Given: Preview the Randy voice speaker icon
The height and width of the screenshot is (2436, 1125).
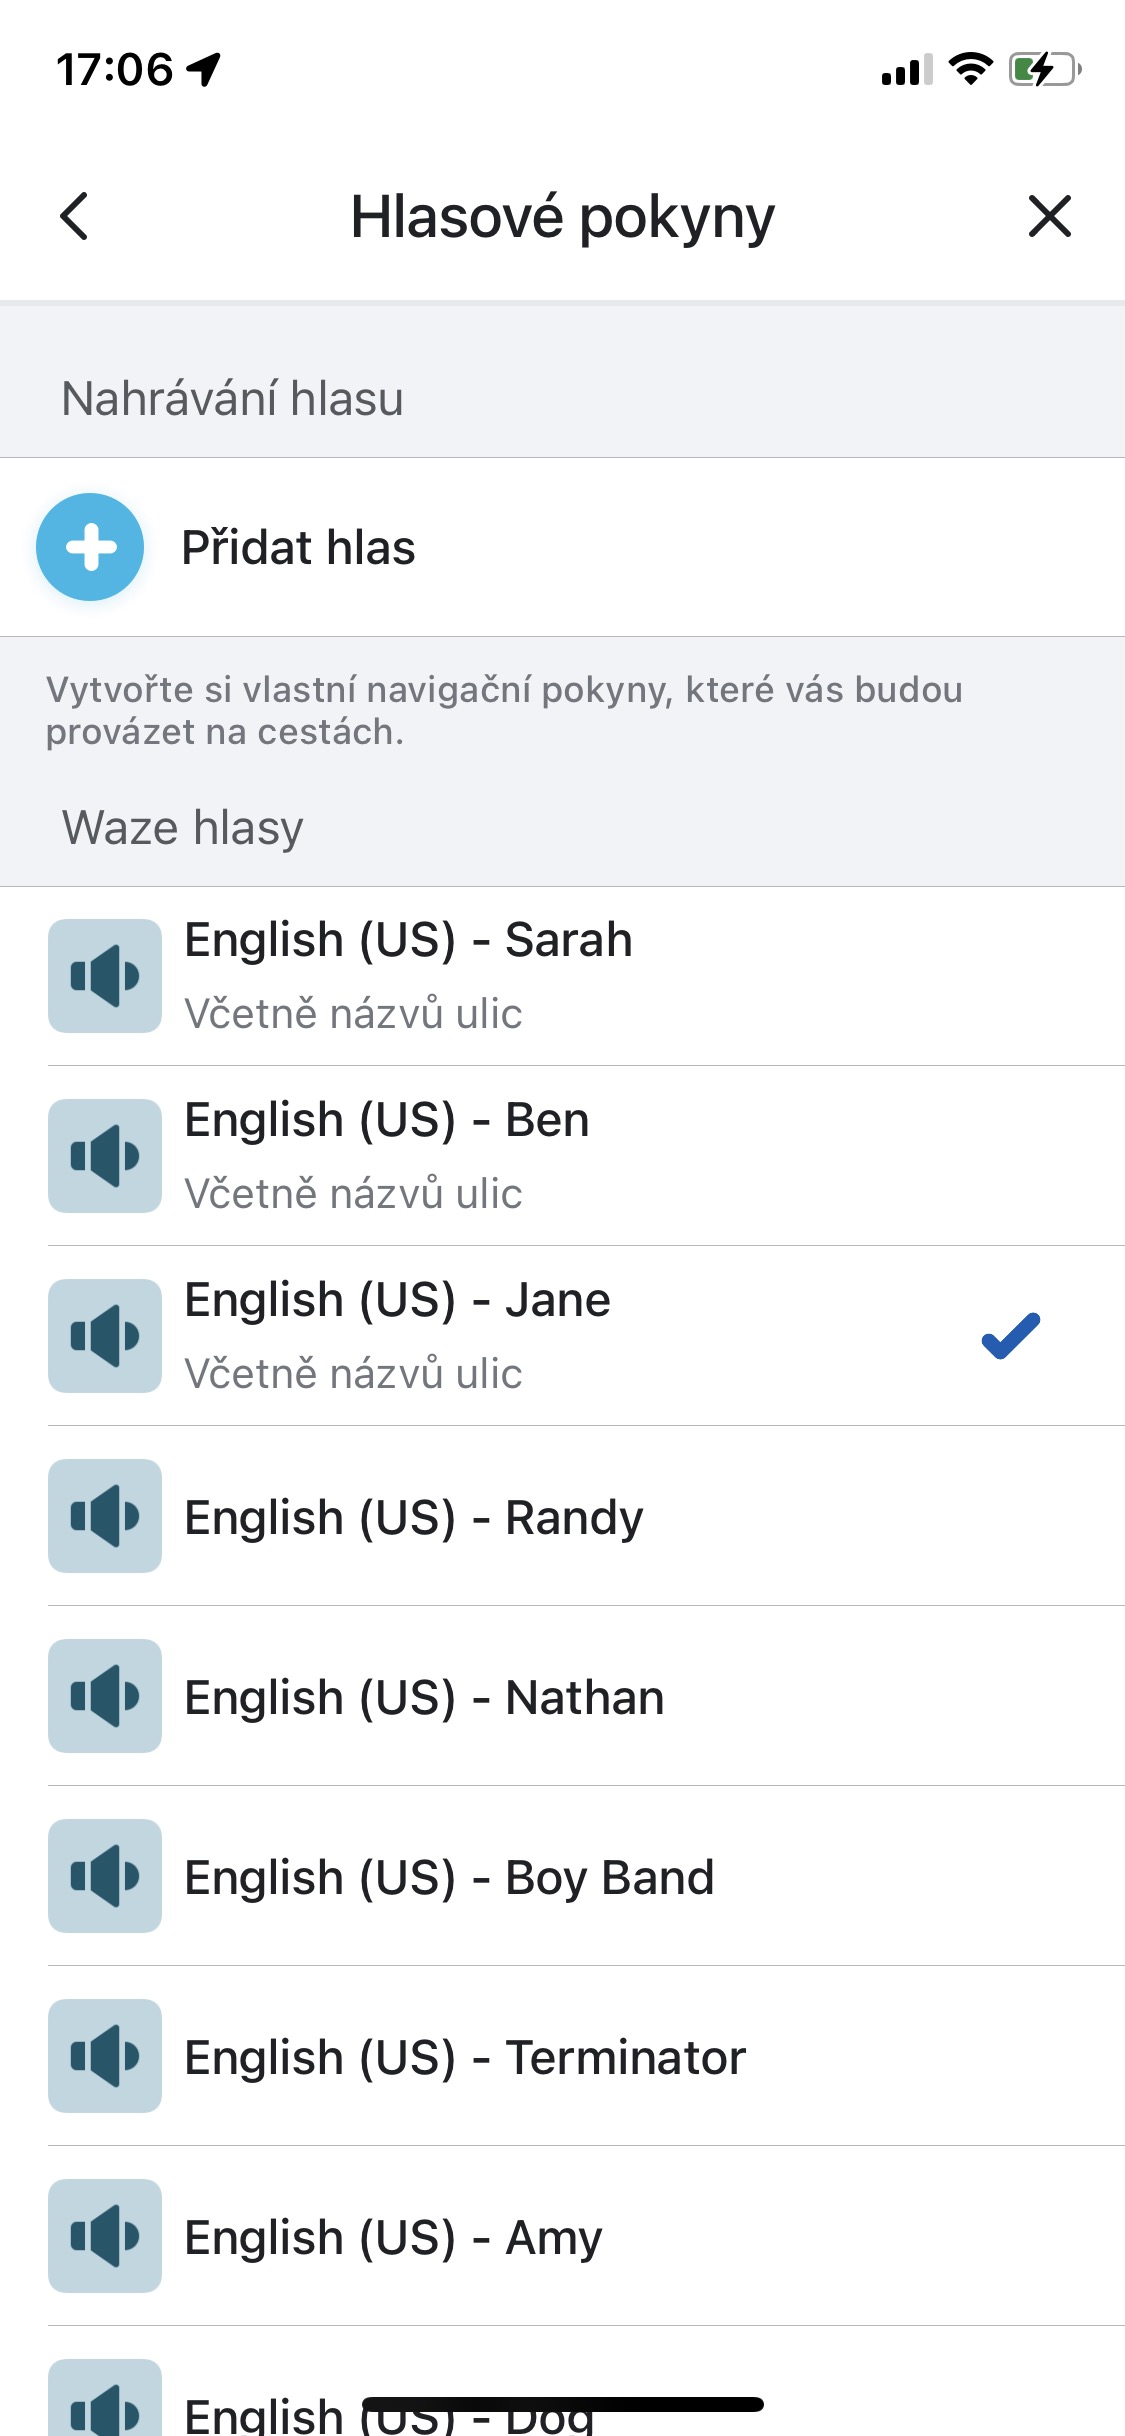Looking at the screenshot, I should tap(105, 1516).
